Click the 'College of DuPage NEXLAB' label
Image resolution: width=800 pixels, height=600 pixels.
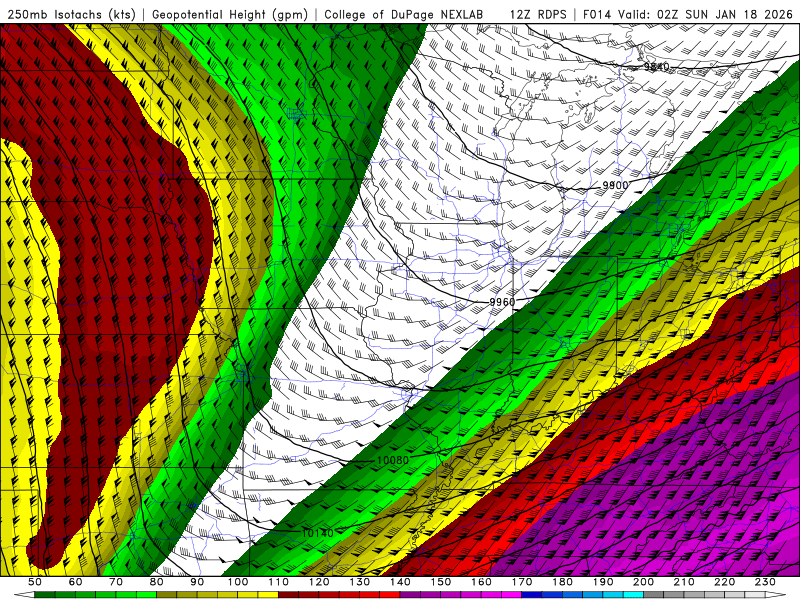(404, 15)
